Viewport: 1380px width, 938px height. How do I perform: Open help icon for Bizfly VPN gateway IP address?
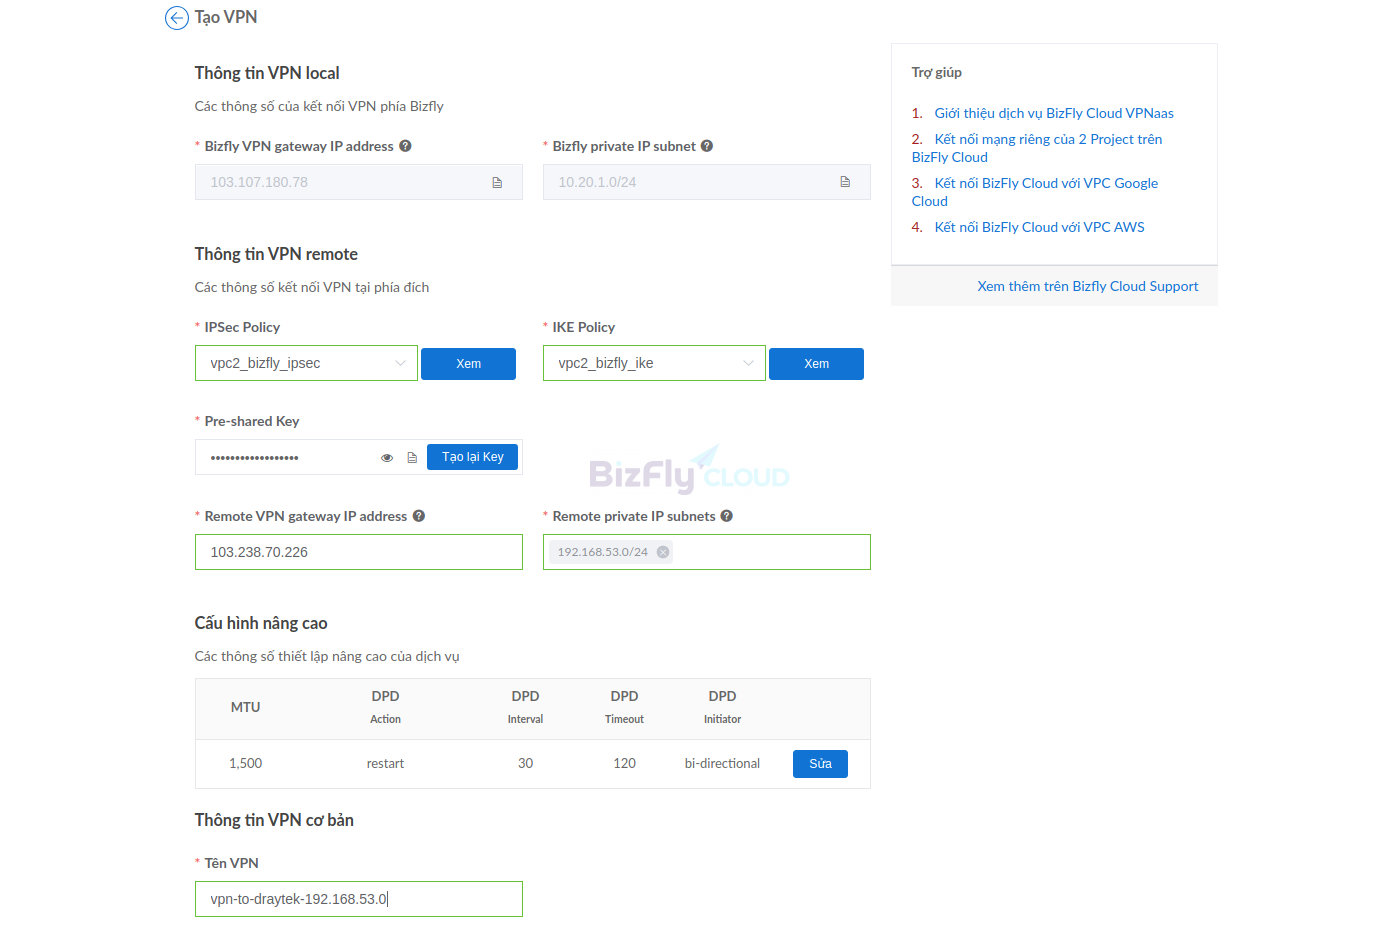click(405, 146)
